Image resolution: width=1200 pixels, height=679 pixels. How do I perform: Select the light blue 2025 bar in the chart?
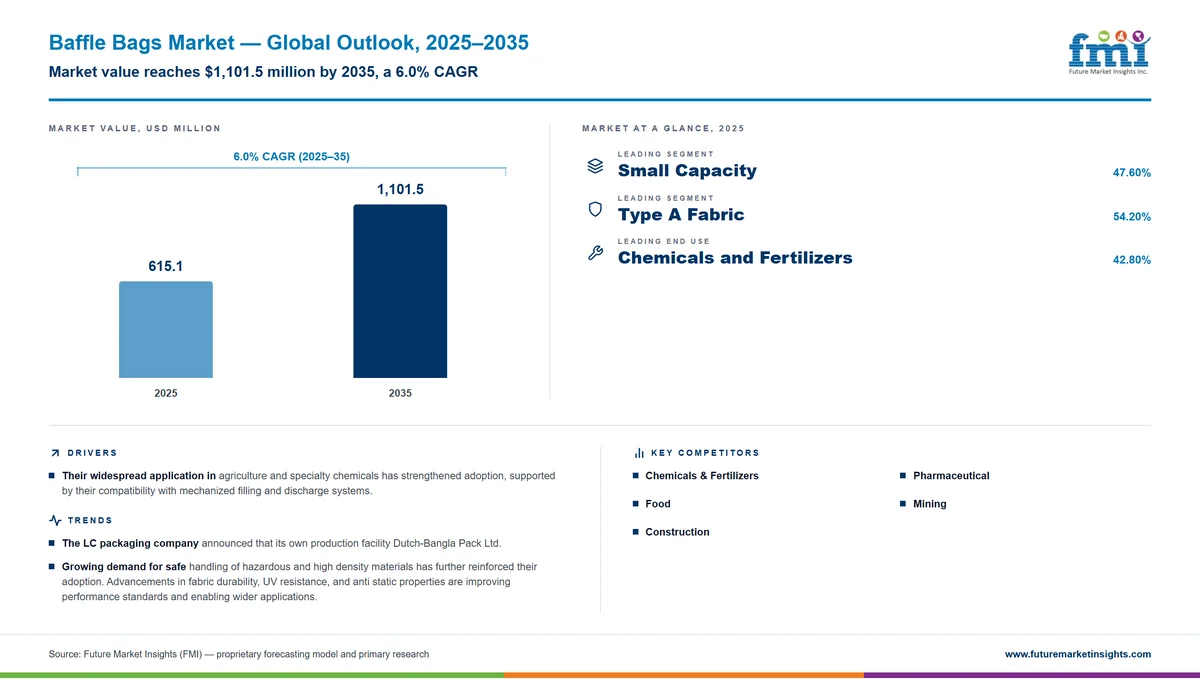click(x=166, y=330)
